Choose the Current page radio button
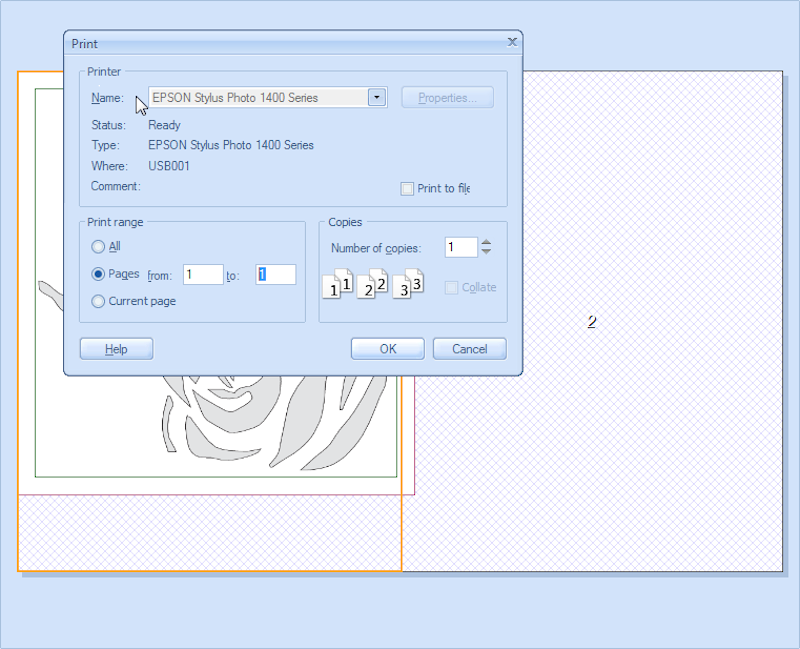The width and height of the screenshot is (800, 649). [x=98, y=301]
